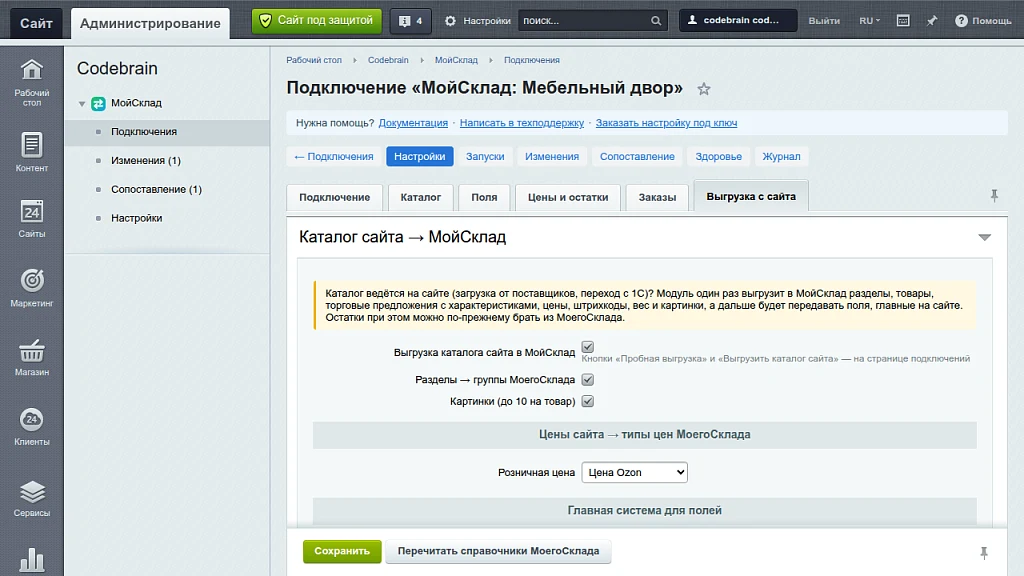Open Сайты section in sidebar

click(31, 219)
